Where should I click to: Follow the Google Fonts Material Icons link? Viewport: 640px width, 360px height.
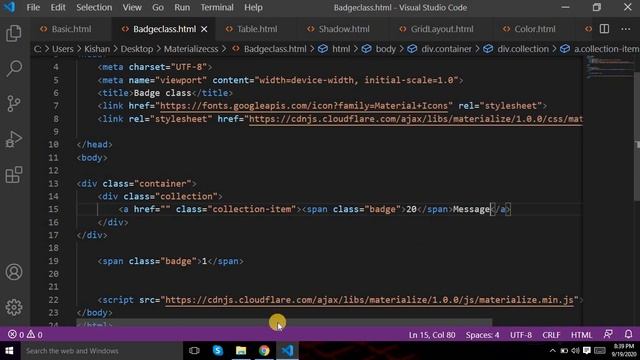tap(304, 106)
